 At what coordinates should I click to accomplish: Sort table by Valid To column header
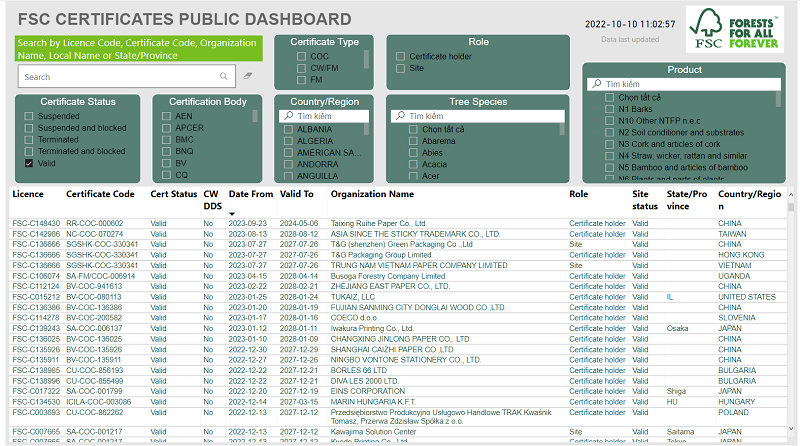(x=296, y=194)
